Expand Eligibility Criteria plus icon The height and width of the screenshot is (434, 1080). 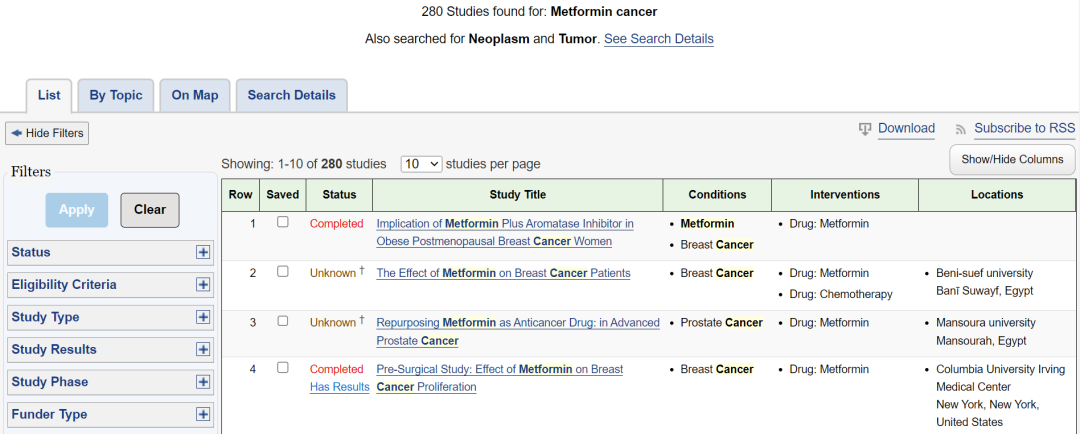pyautogui.click(x=202, y=285)
